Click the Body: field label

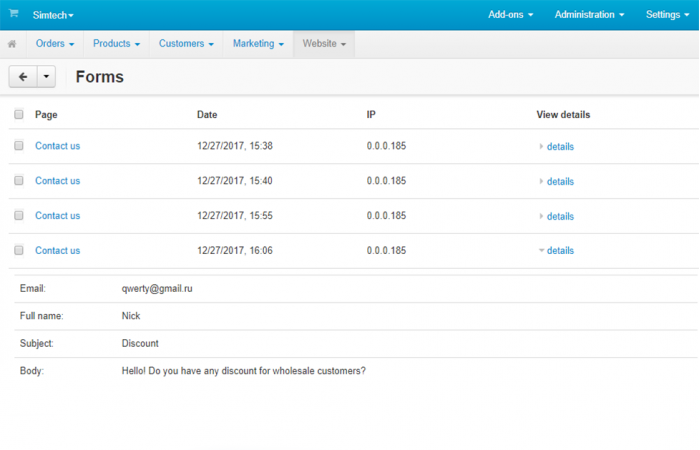pos(32,371)
